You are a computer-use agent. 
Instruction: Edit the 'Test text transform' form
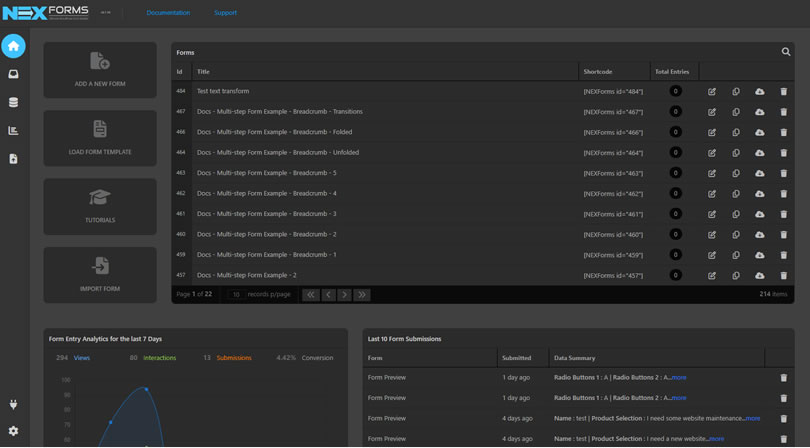[712, 91]
